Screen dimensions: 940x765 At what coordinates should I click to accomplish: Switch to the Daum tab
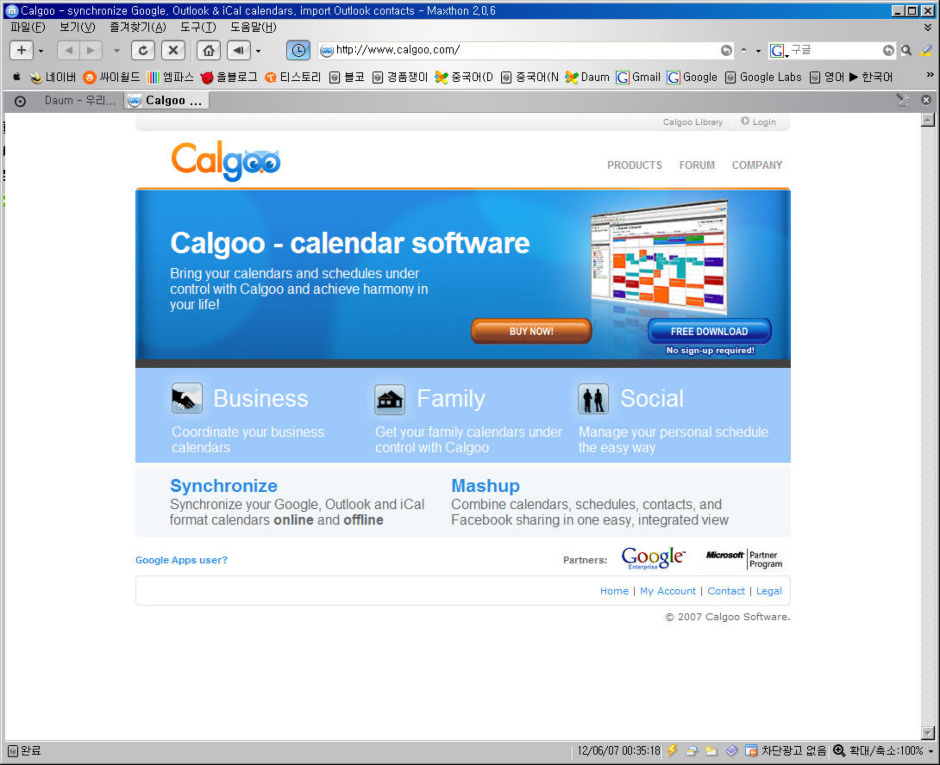tap(80, 101)
